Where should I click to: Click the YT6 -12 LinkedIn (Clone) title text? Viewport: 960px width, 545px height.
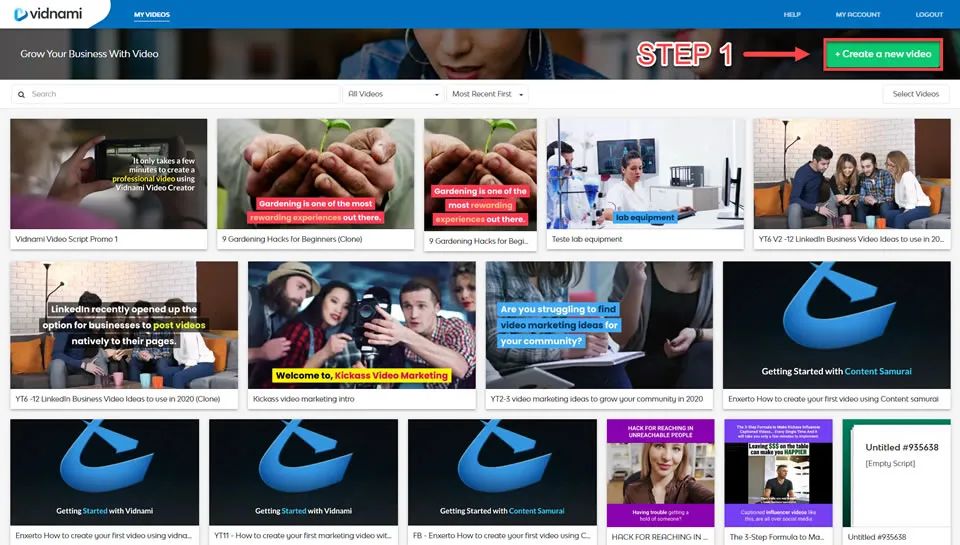click(118, 399)
